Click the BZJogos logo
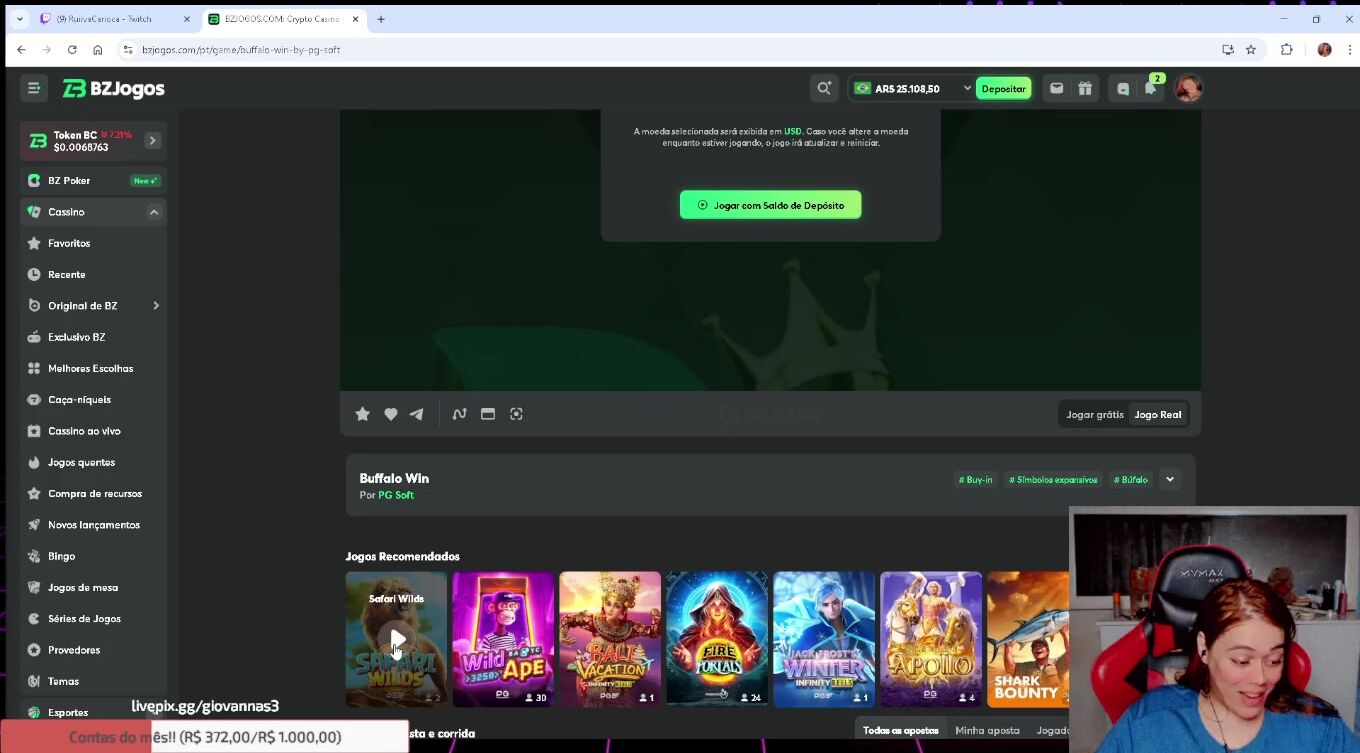This screenshot has width=1360, height=753. point(113,89)
